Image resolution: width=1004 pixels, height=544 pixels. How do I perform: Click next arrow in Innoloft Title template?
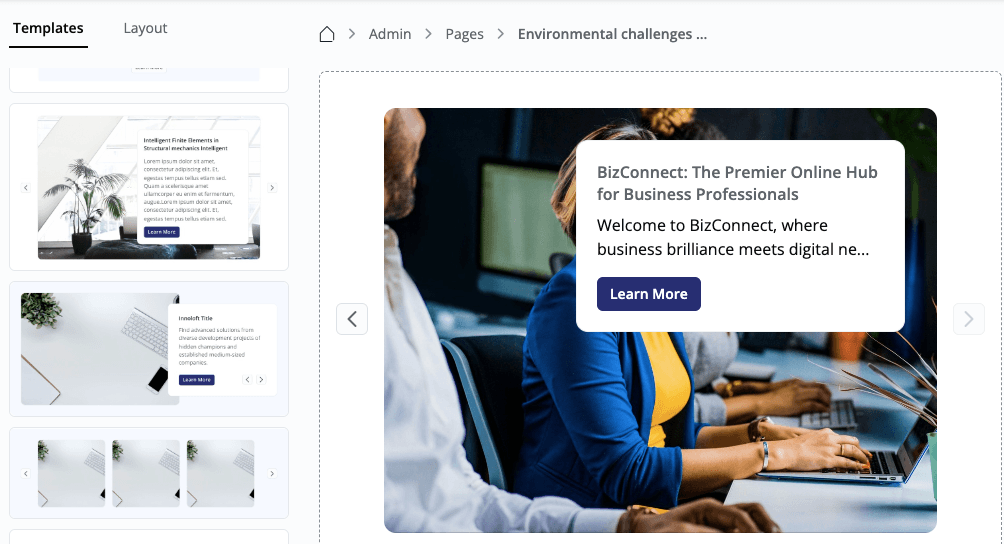(261, 380)
